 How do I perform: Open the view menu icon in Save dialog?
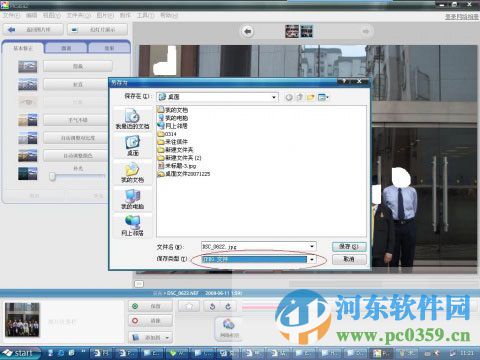pyautogui.click(x=323, y=97)
